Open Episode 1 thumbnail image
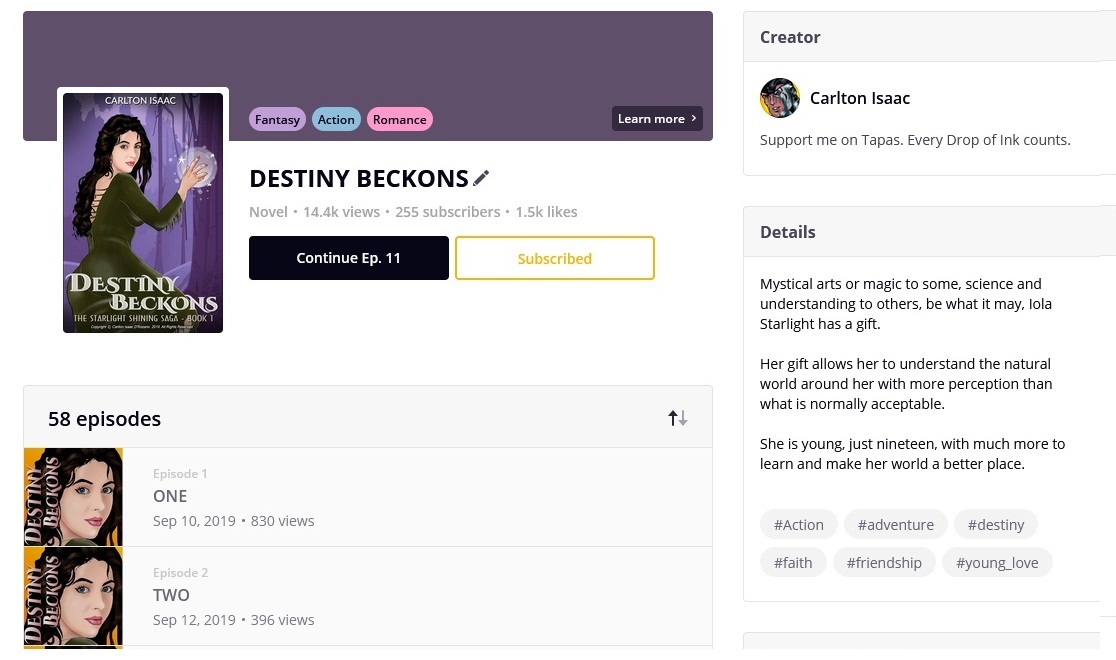Image resolution: width=1116 pixels, height=660 pixels. (73, 497)
